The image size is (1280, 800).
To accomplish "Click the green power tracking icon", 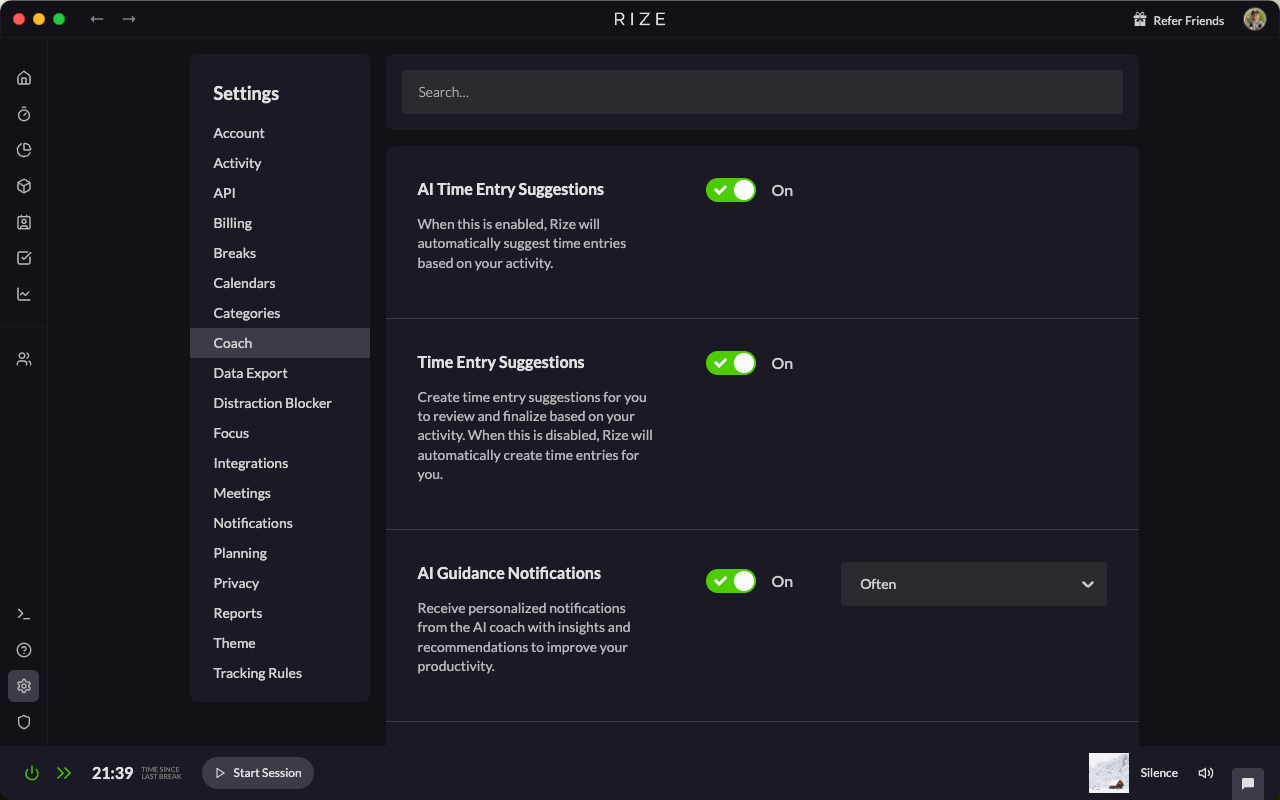I will click(x=32, y=773).
